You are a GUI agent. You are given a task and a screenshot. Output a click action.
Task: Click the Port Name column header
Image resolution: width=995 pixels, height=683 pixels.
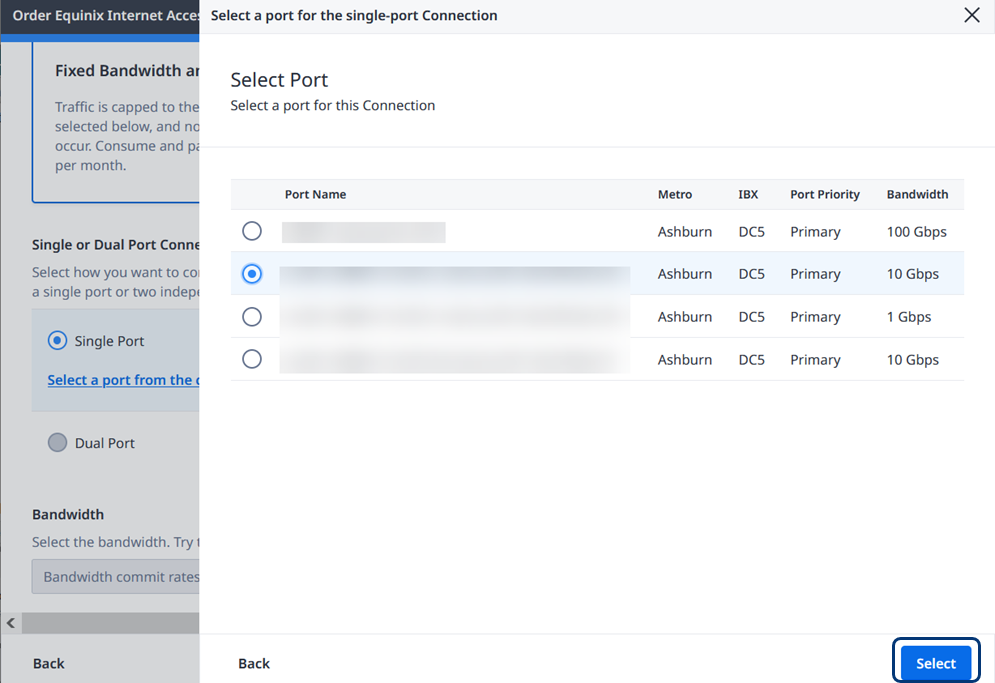315,194
